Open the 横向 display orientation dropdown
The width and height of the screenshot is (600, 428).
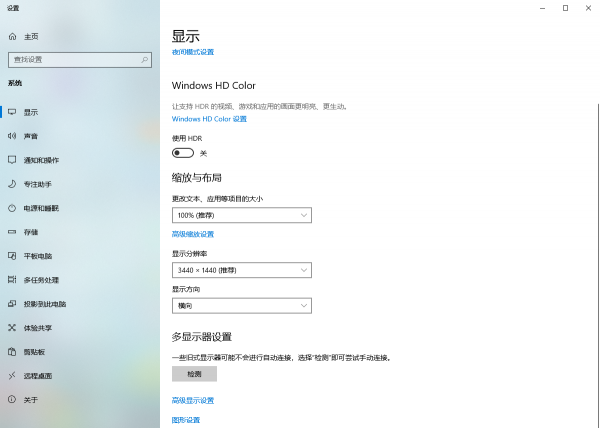242,306
